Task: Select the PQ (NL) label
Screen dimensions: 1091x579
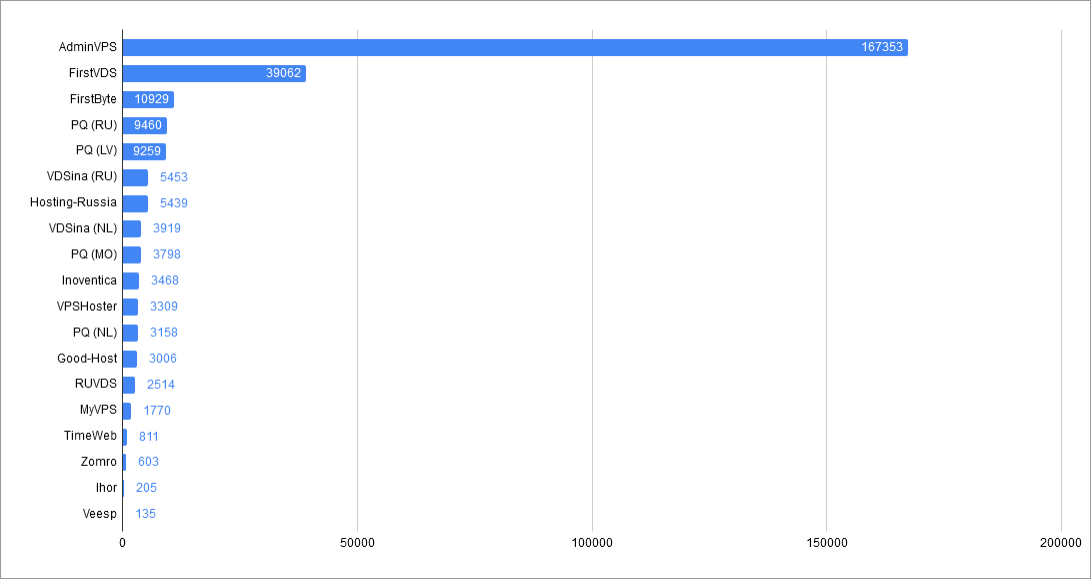Action: (x=95, y=333)
